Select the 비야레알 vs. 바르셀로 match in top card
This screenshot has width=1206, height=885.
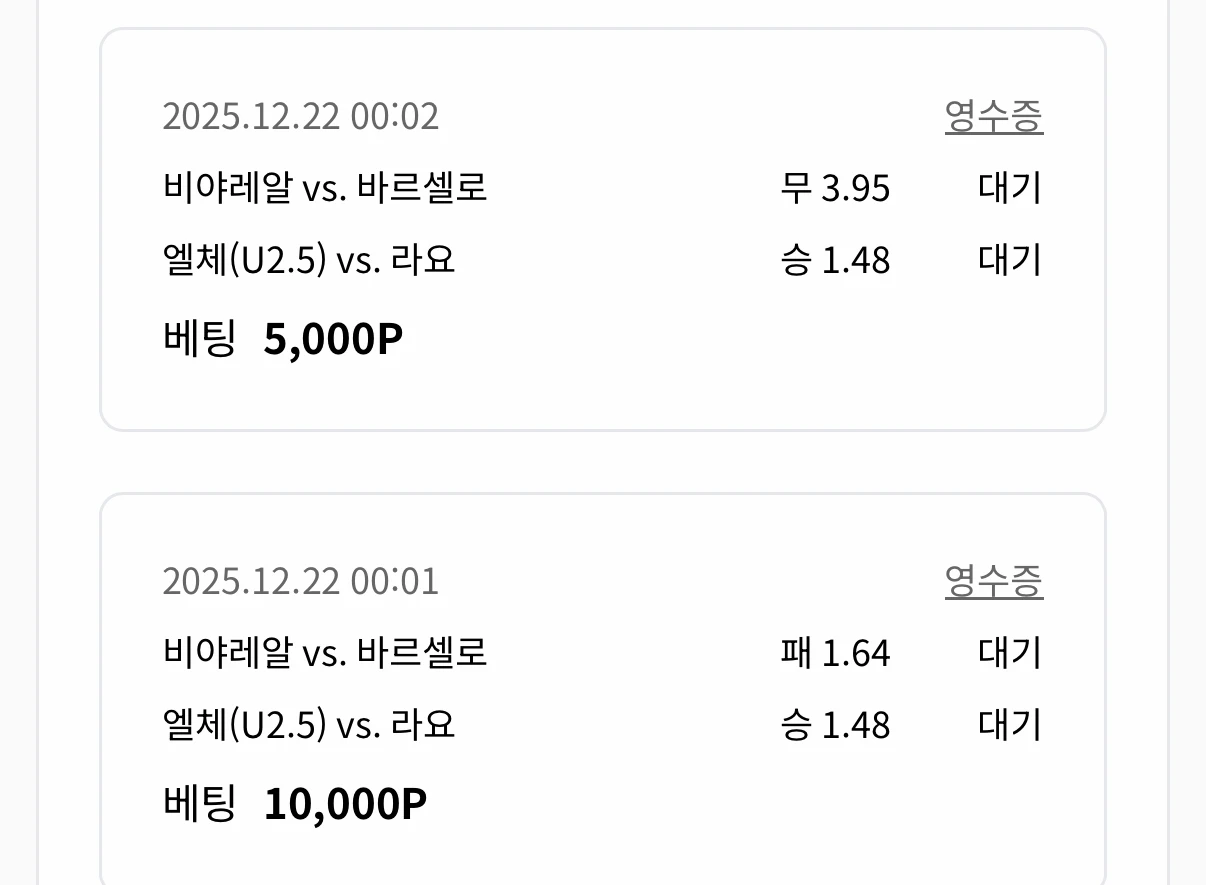(326, 188)
